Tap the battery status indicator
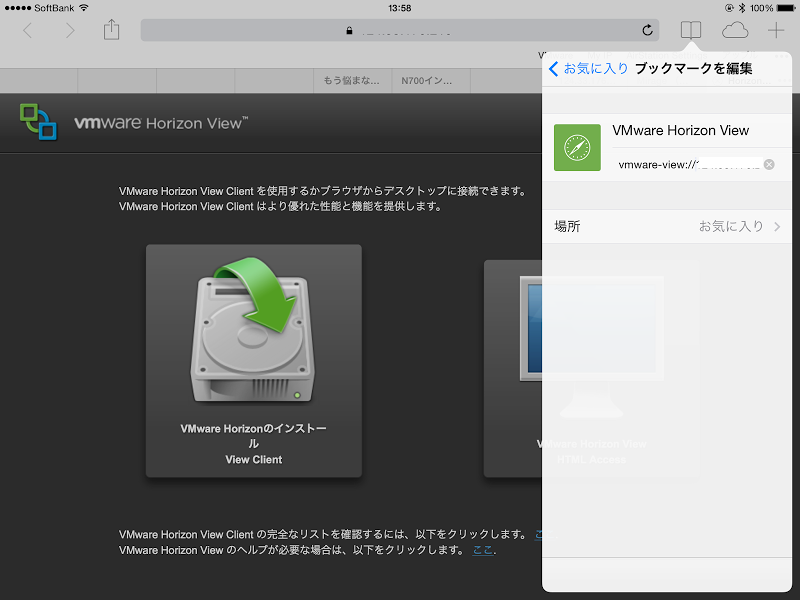Image resolution: width=800 pixels, height=600 pixels. tap(785, 8)
